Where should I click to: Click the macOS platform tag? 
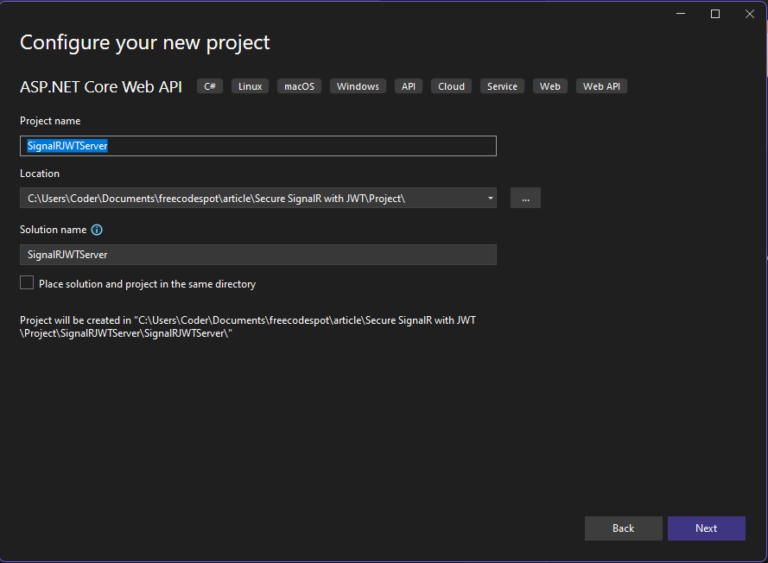(x=299, y=86)
